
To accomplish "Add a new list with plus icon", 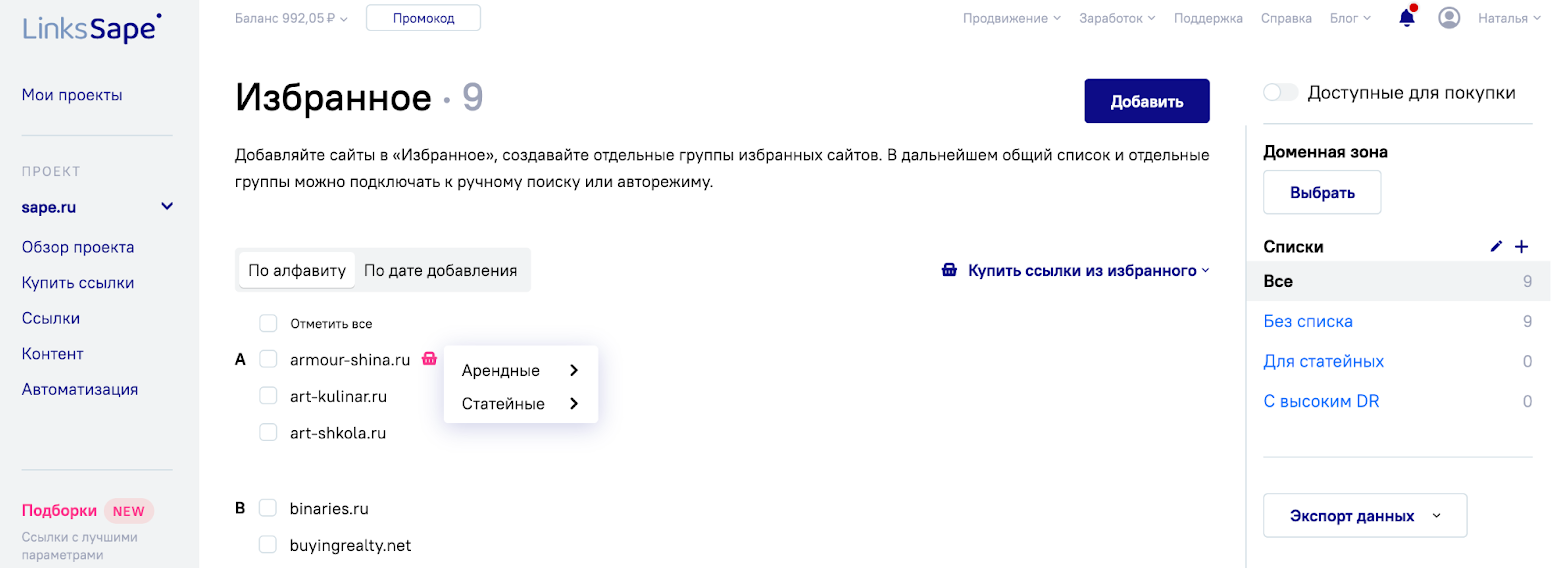I will coord(1522,246).
